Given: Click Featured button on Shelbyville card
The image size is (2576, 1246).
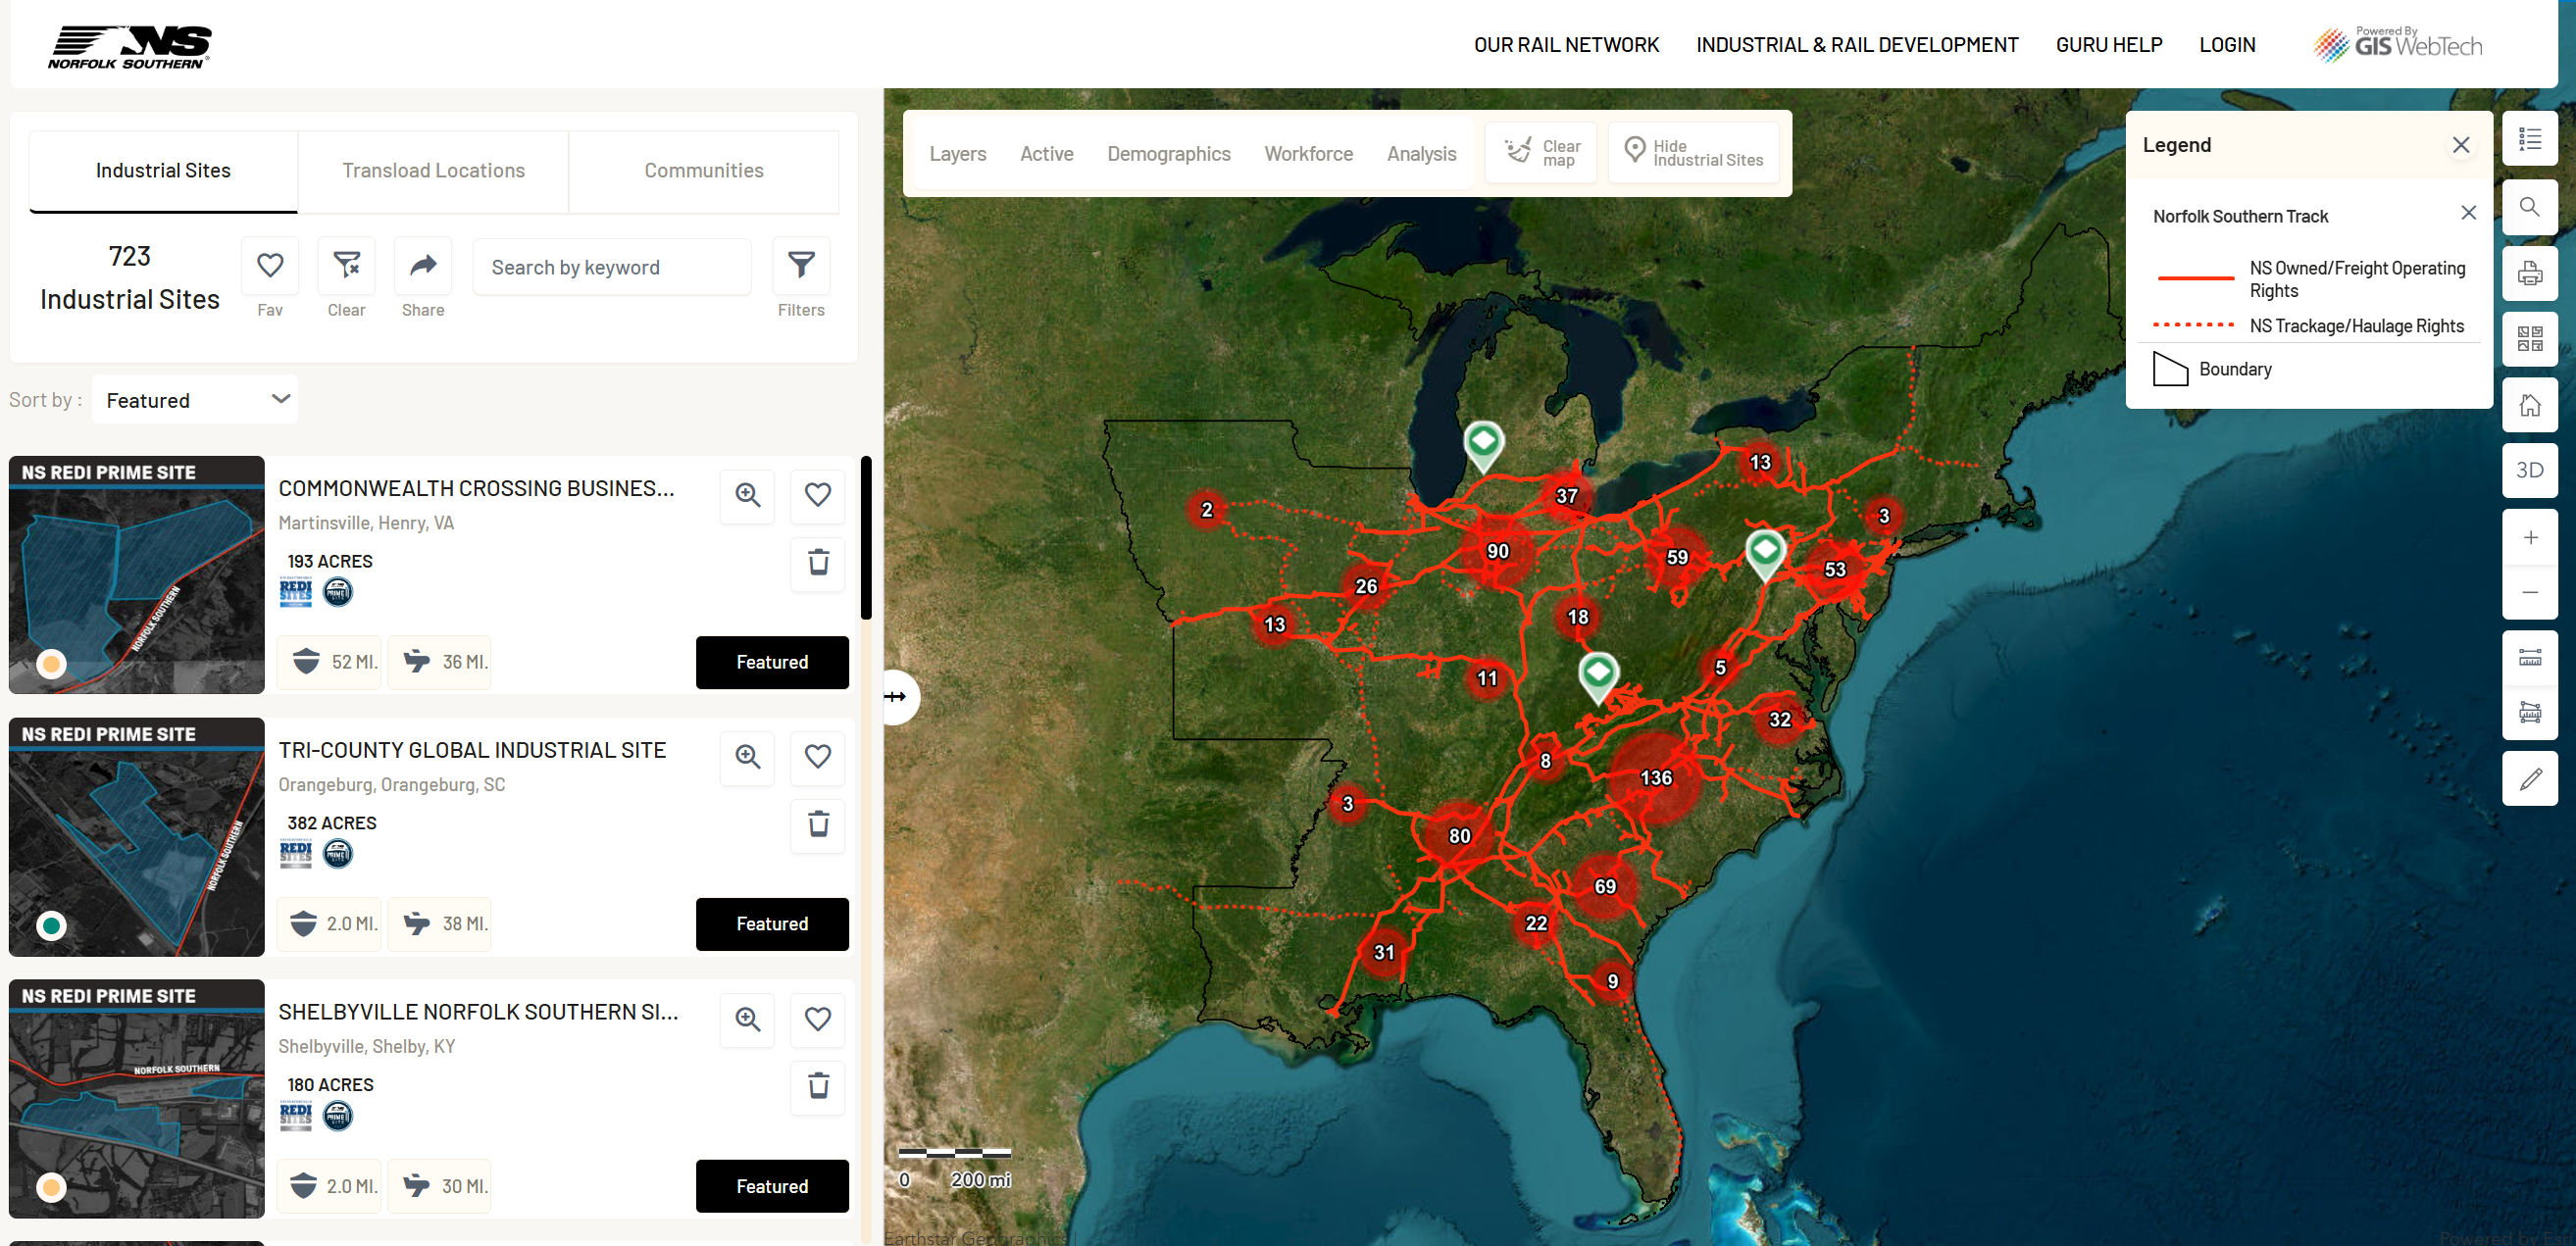Looking at the screenshot, I should (x=771, y=1186).
